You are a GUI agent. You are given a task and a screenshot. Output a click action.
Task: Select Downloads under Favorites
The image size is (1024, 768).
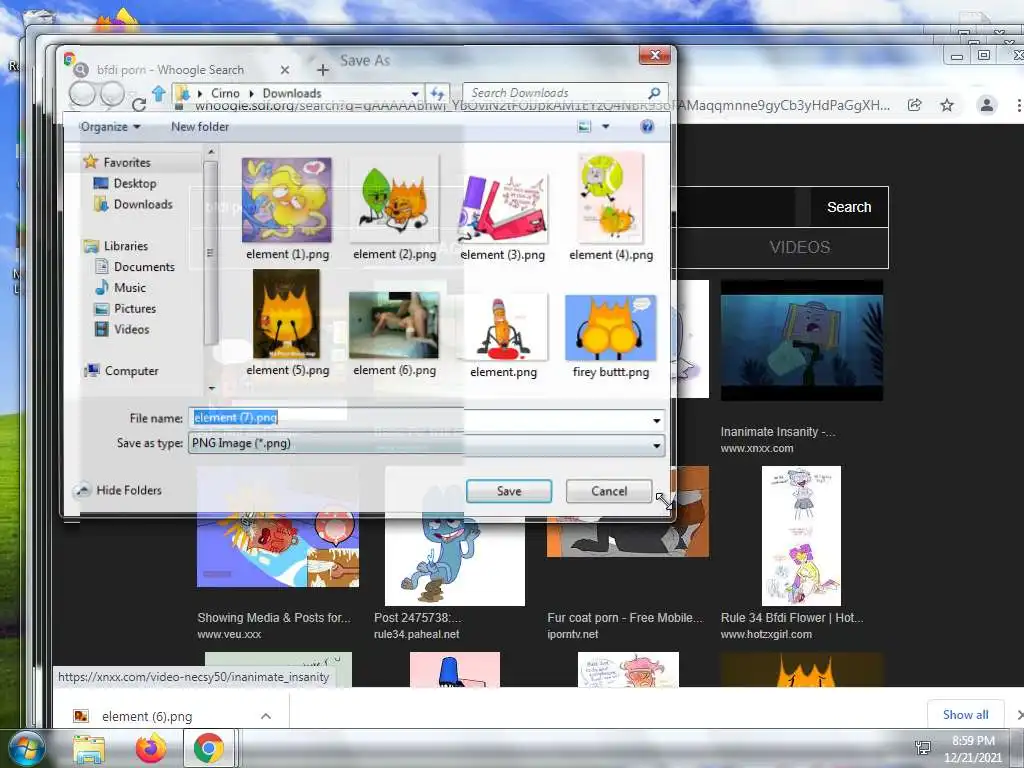[x=133, y=204]
